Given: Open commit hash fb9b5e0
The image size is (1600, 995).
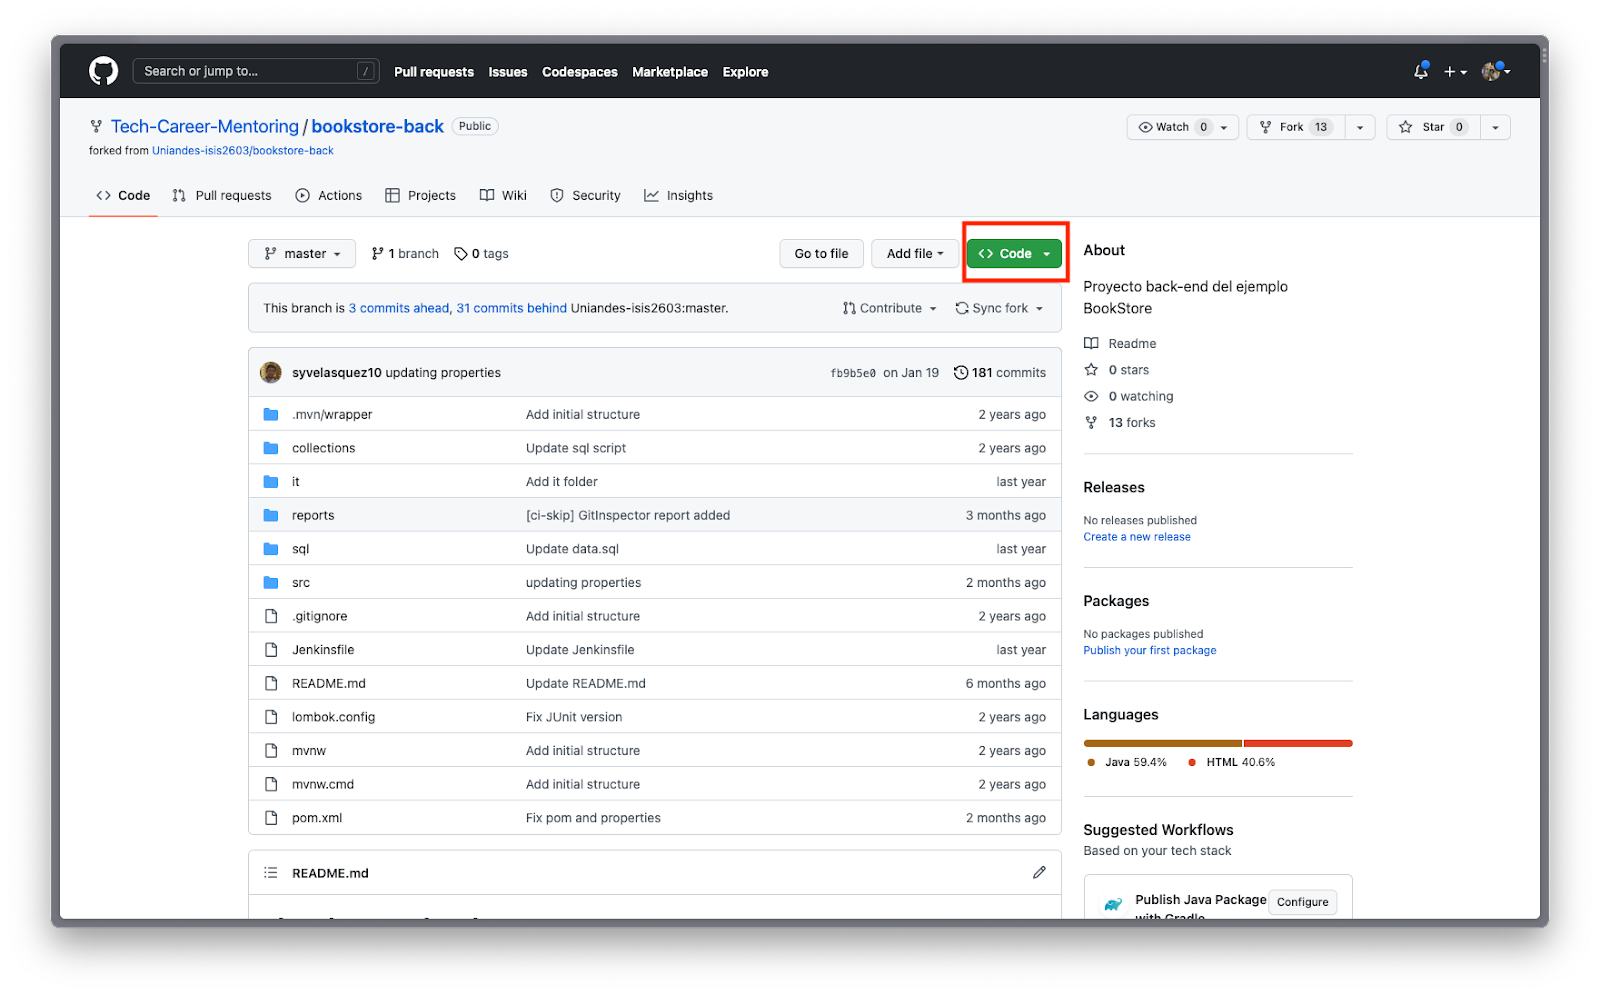Looking at the screenshot, I should coord(853,374).
